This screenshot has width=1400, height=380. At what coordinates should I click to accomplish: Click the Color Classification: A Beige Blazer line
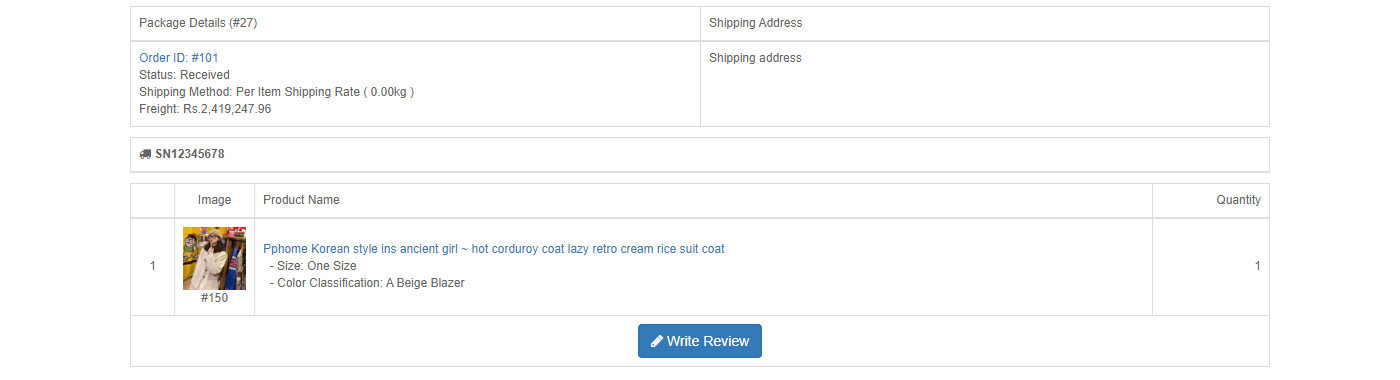coord(367,283)
